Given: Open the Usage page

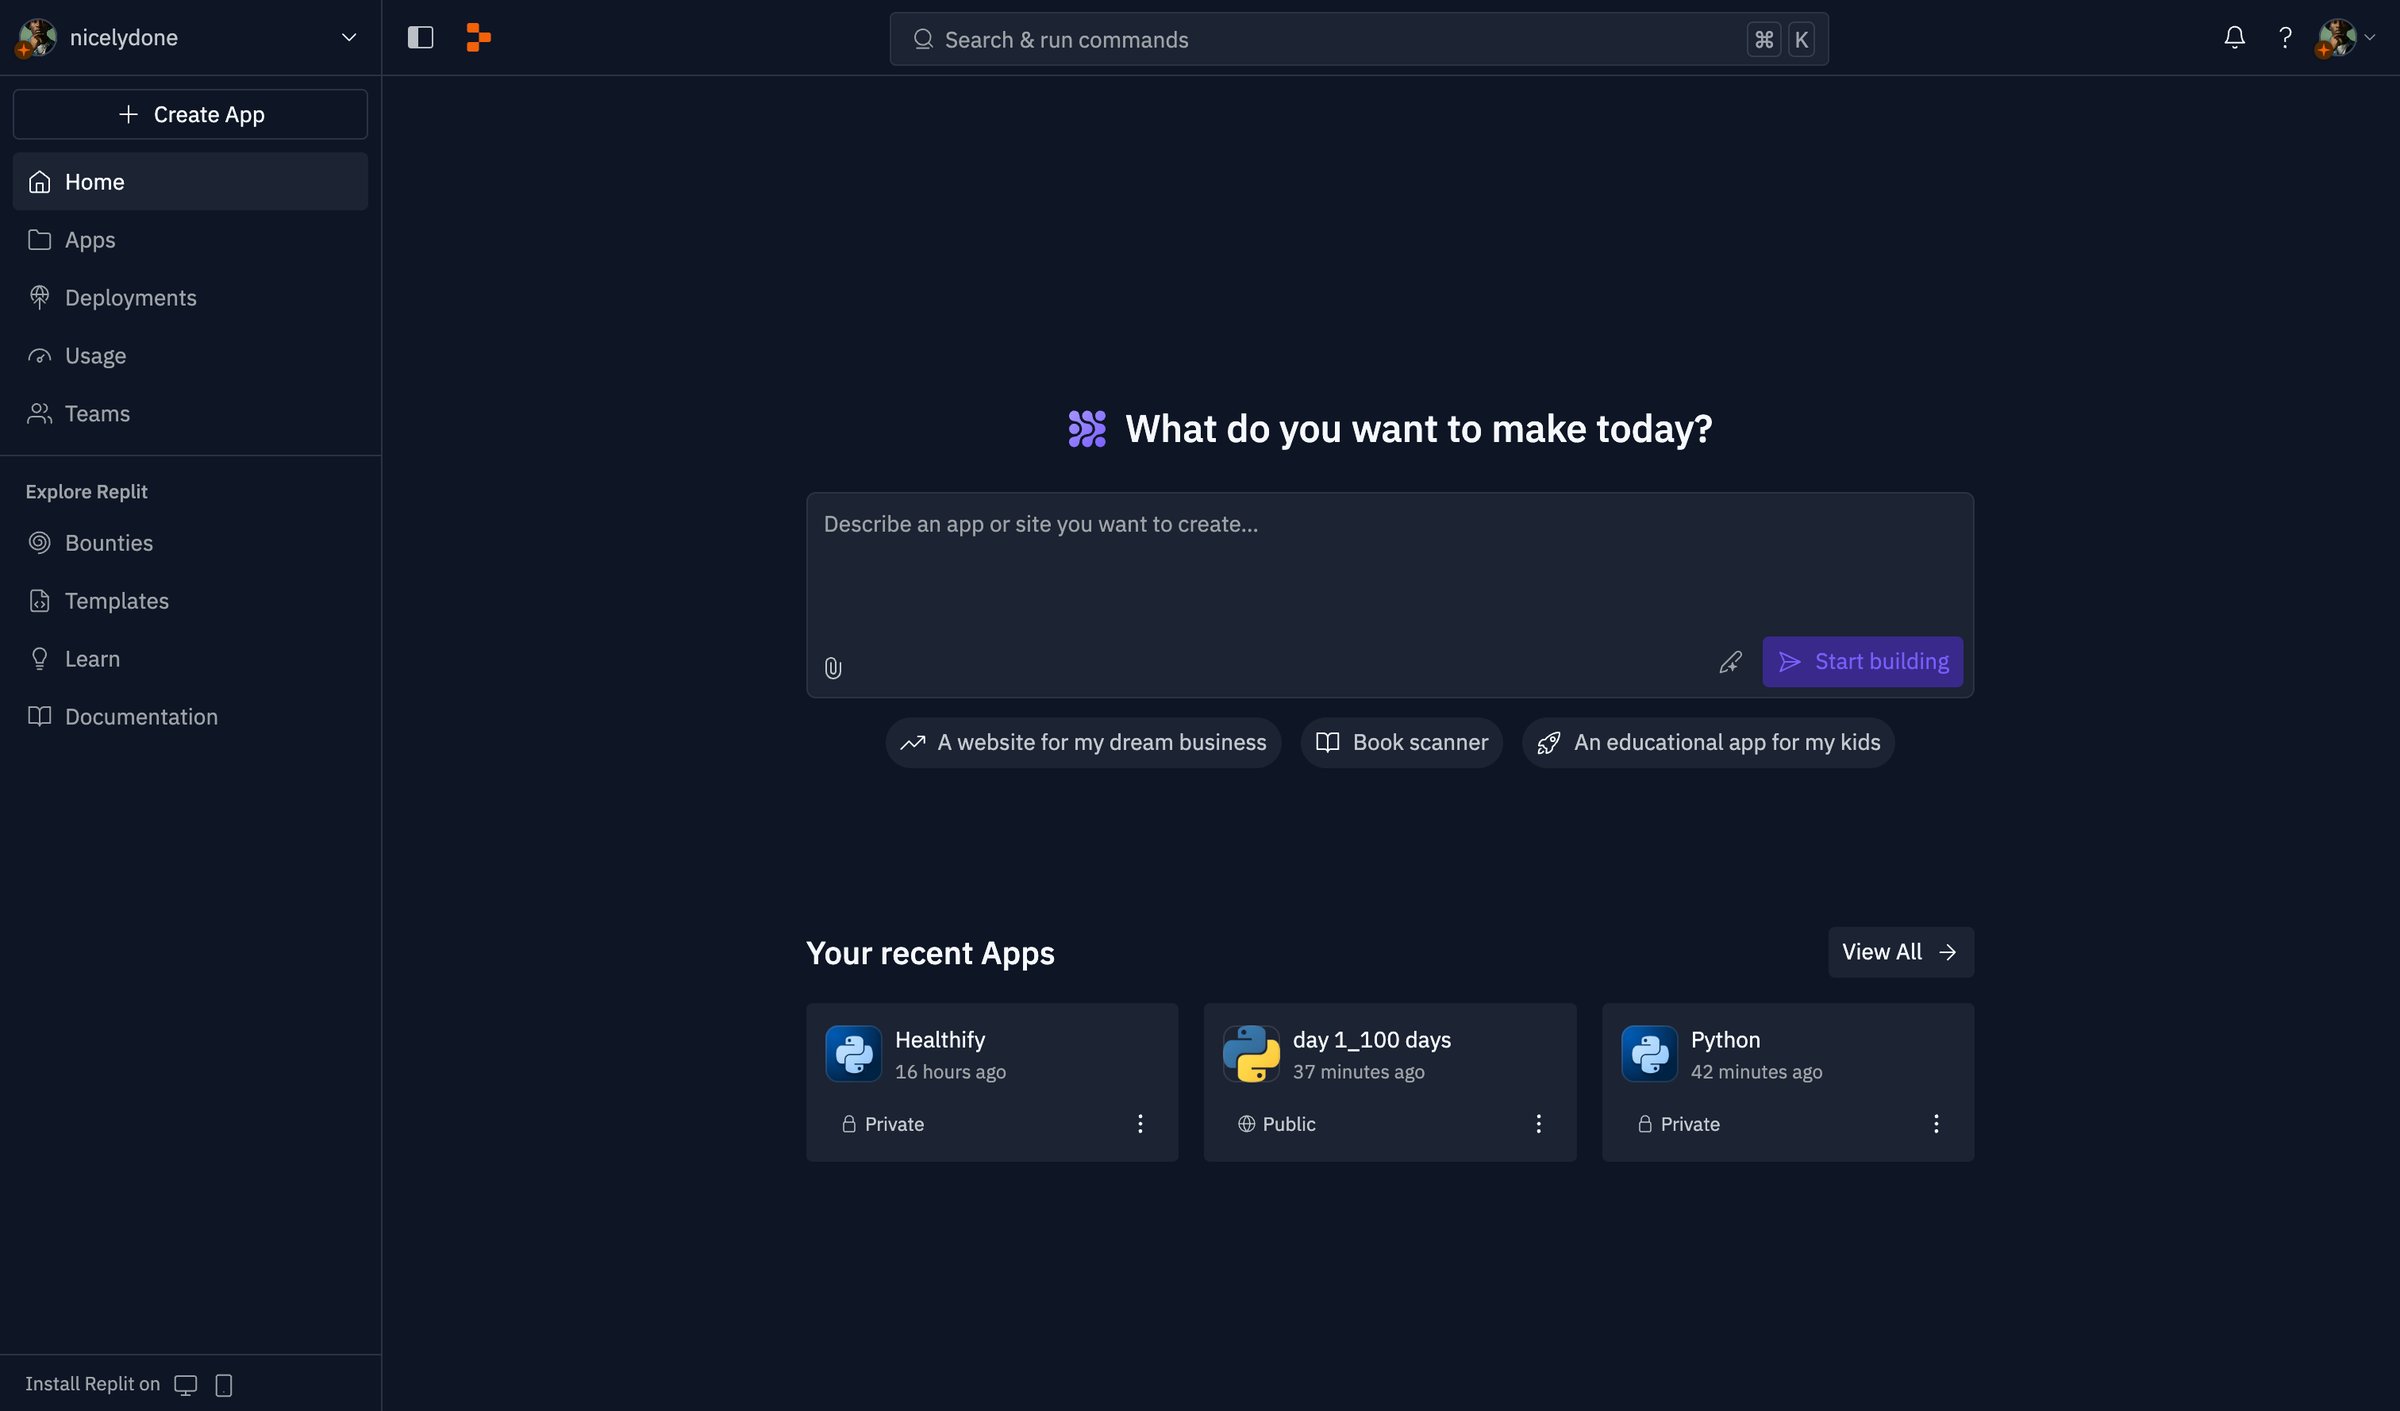Looking at the screenshot, I should [x=190, y=355].
